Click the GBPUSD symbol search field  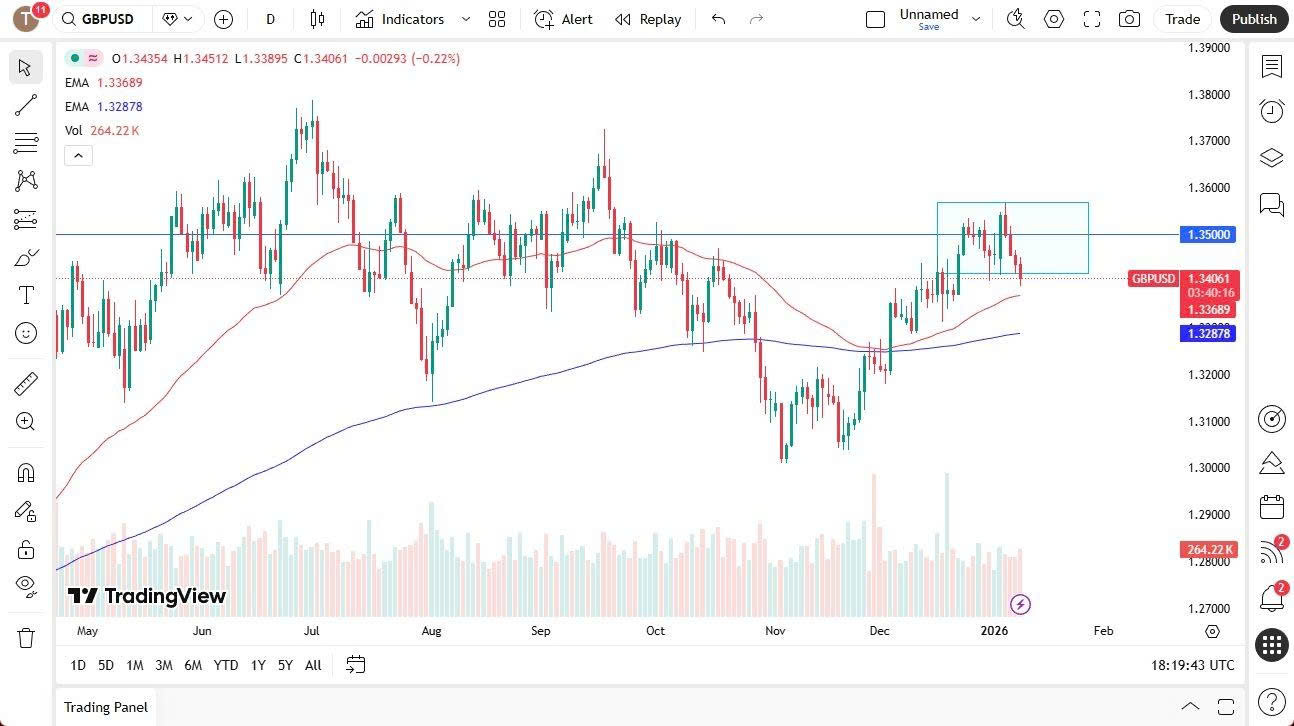(104, 19)
